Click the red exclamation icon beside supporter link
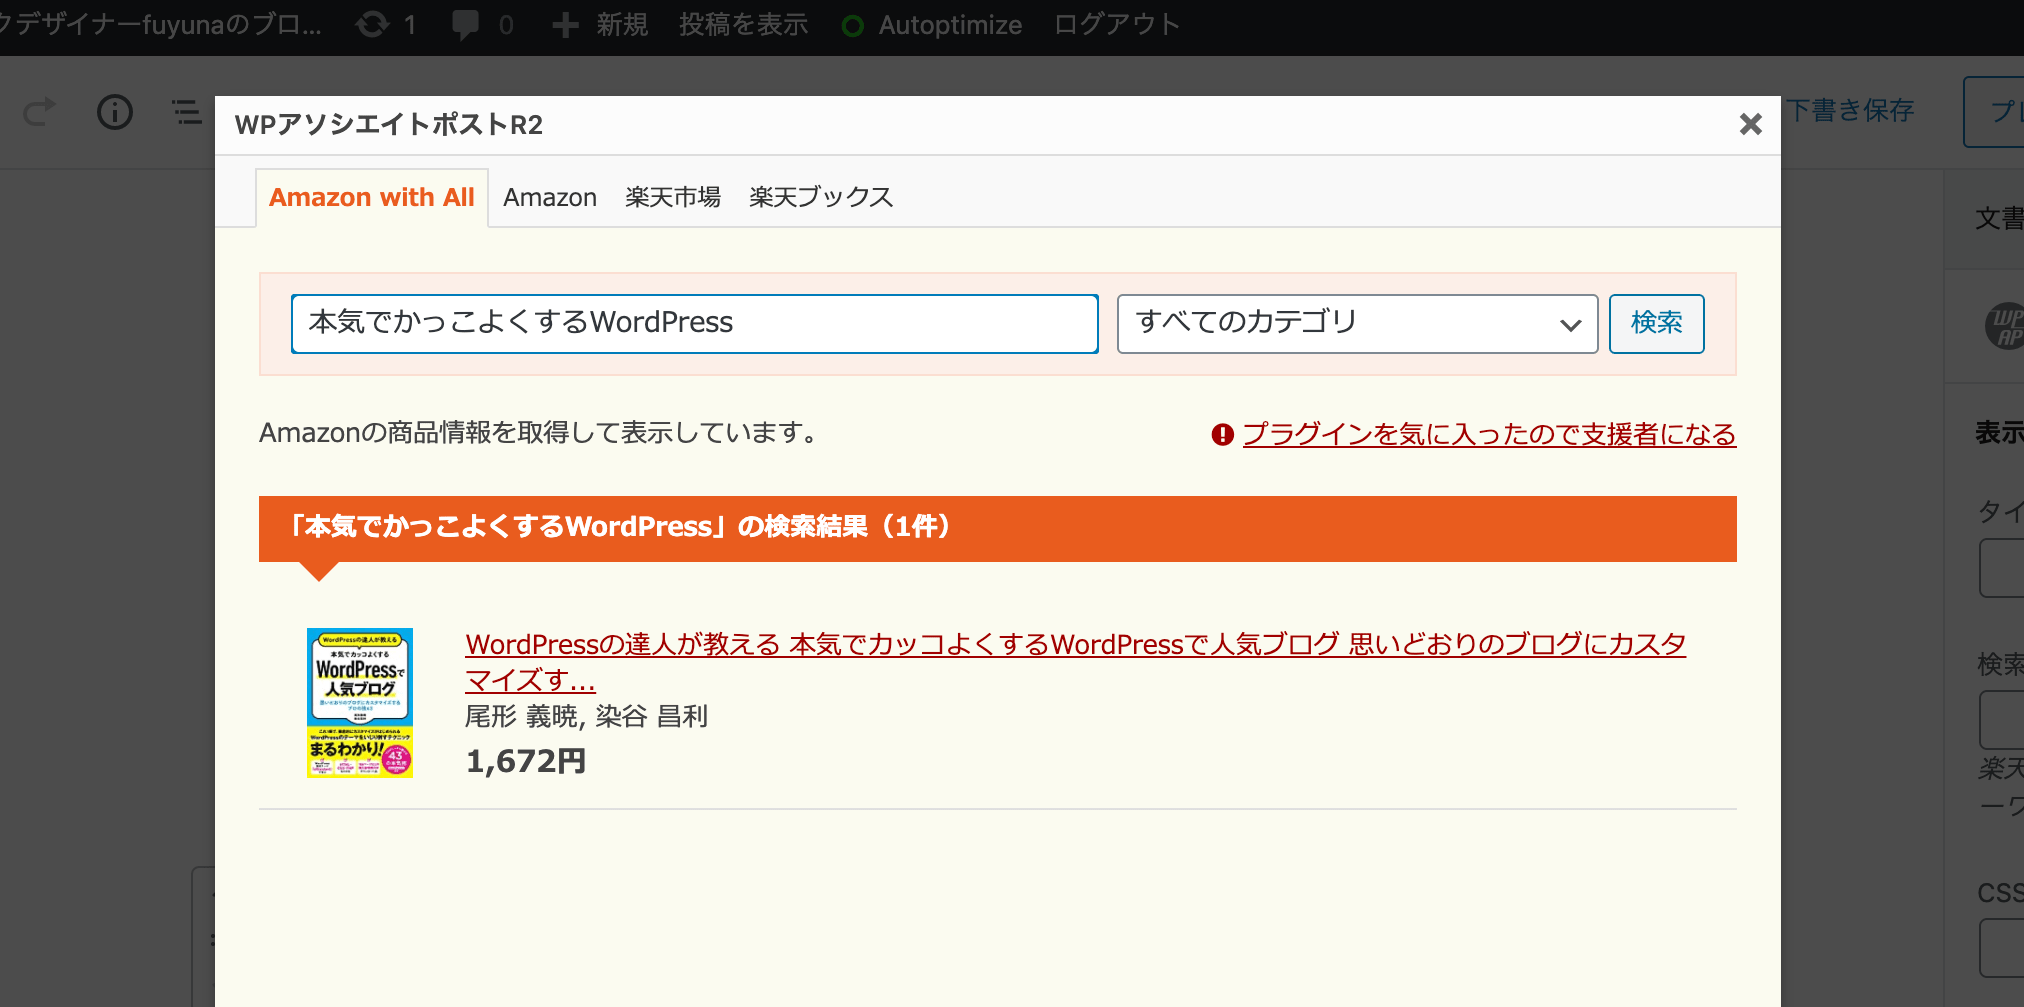This screenshot has height=1007, width=2024. (1222, 435)
